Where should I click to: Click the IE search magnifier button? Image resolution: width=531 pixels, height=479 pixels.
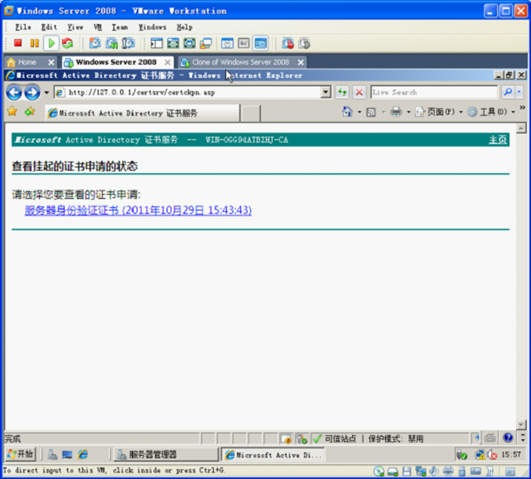(508, 92)
